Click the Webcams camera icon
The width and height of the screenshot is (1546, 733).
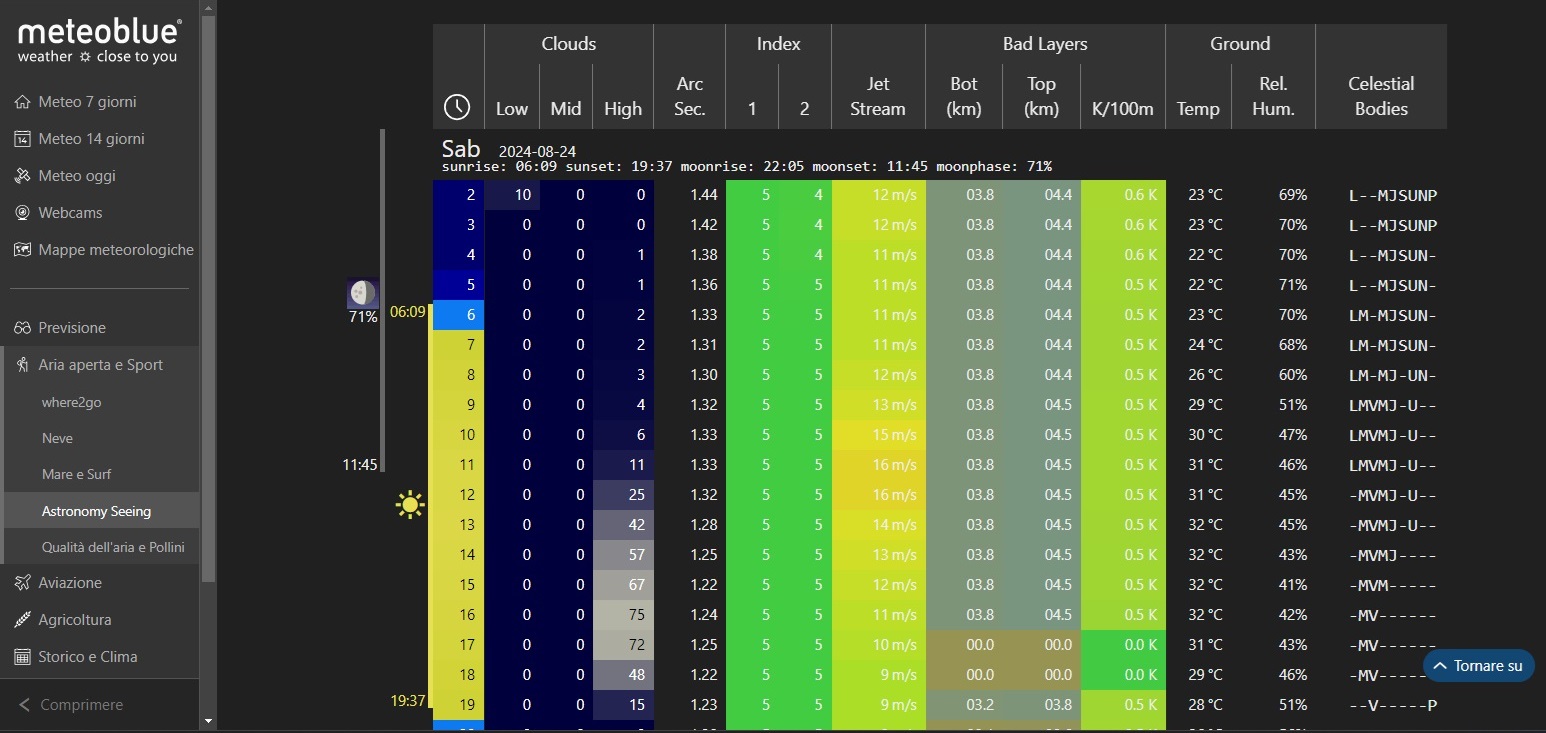(23, 213)
